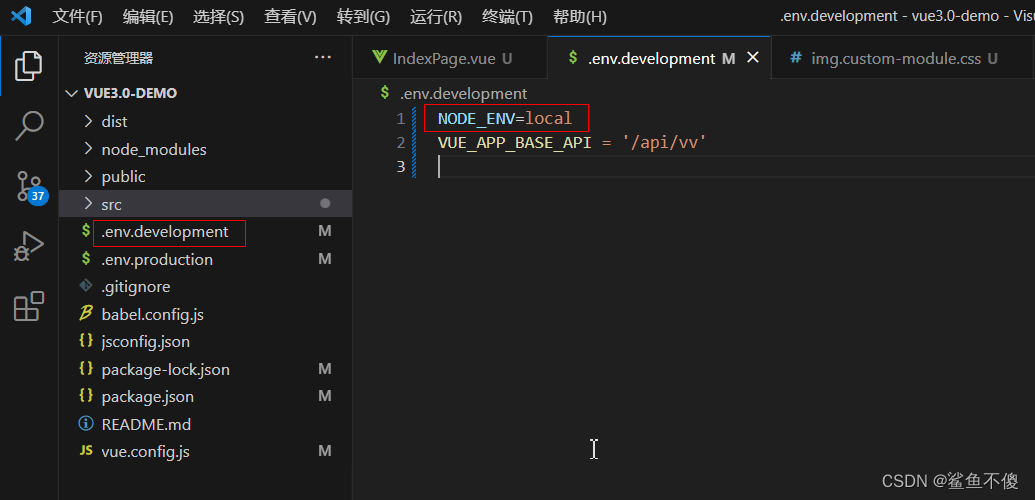
Task: Click the 资源管理器 panel title
Action: [118, 58]
